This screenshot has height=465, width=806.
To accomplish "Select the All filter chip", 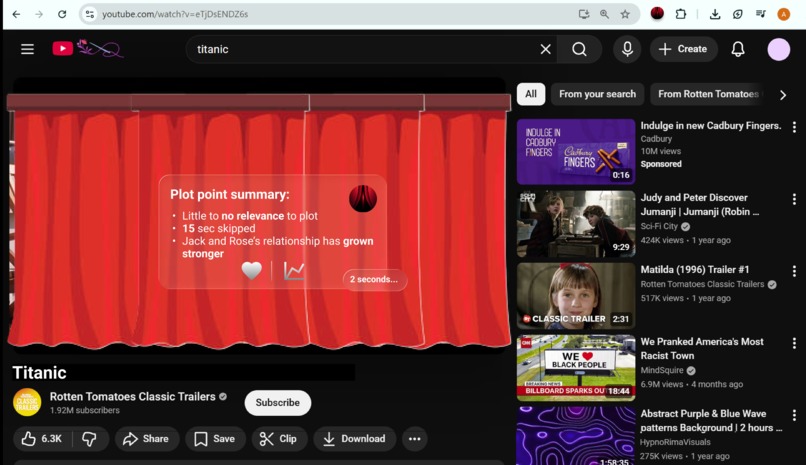I will [x=531, y=94].
